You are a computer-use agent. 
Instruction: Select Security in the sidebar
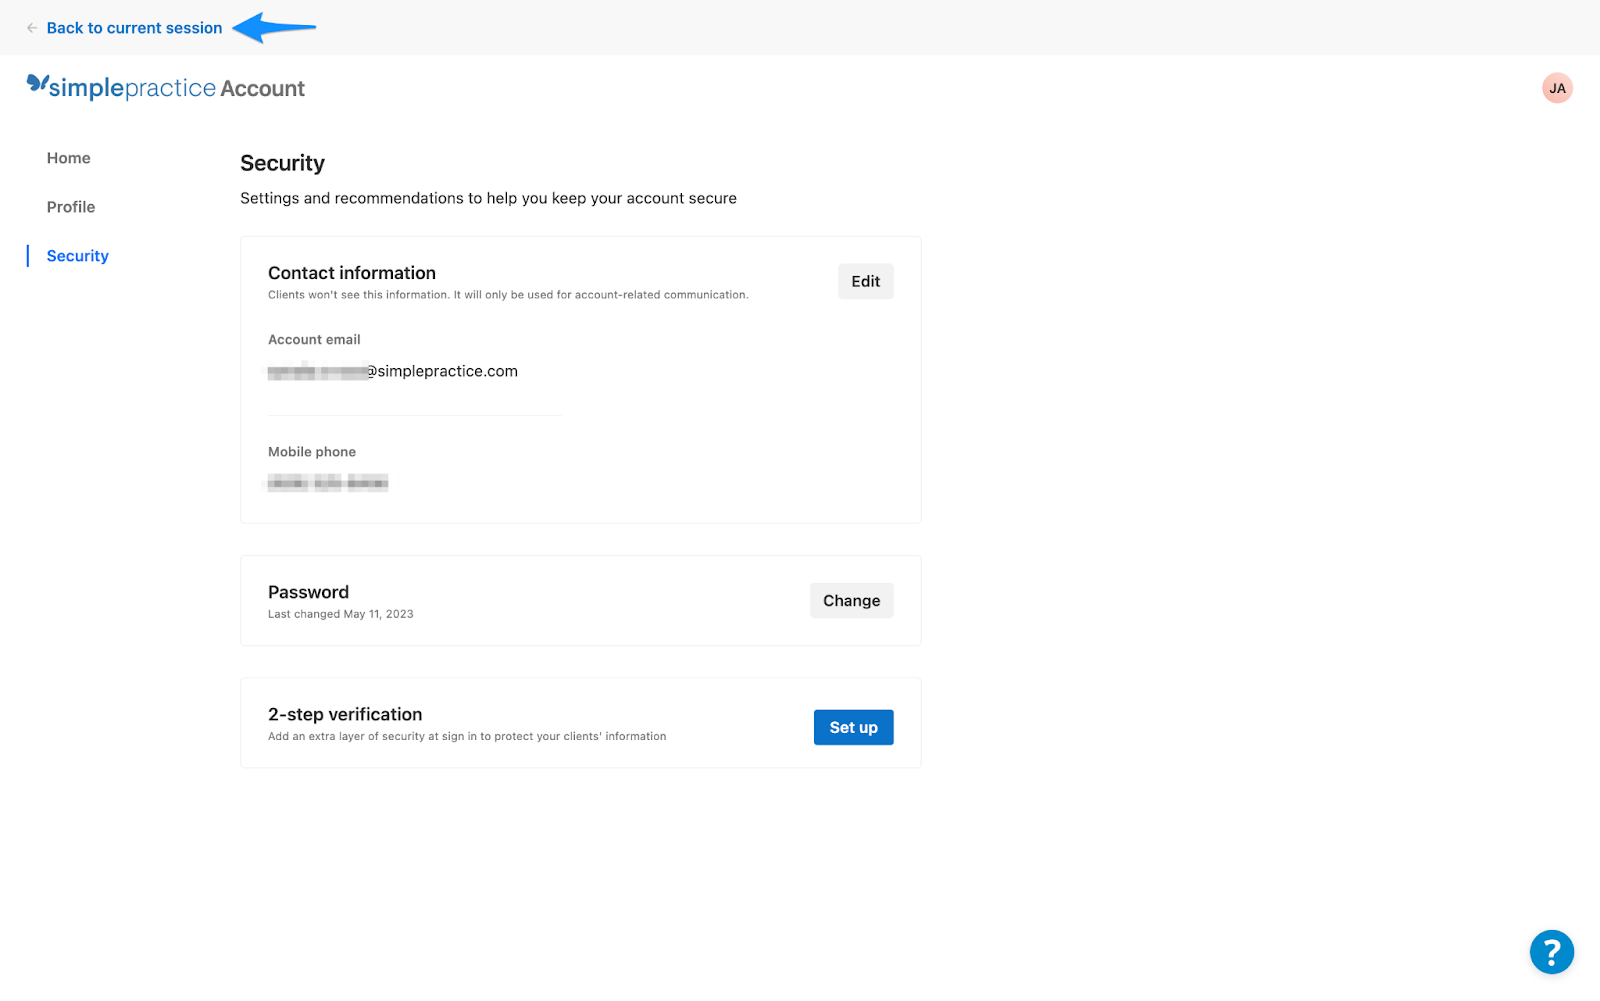pyautogui.click(x=78, y=256)
